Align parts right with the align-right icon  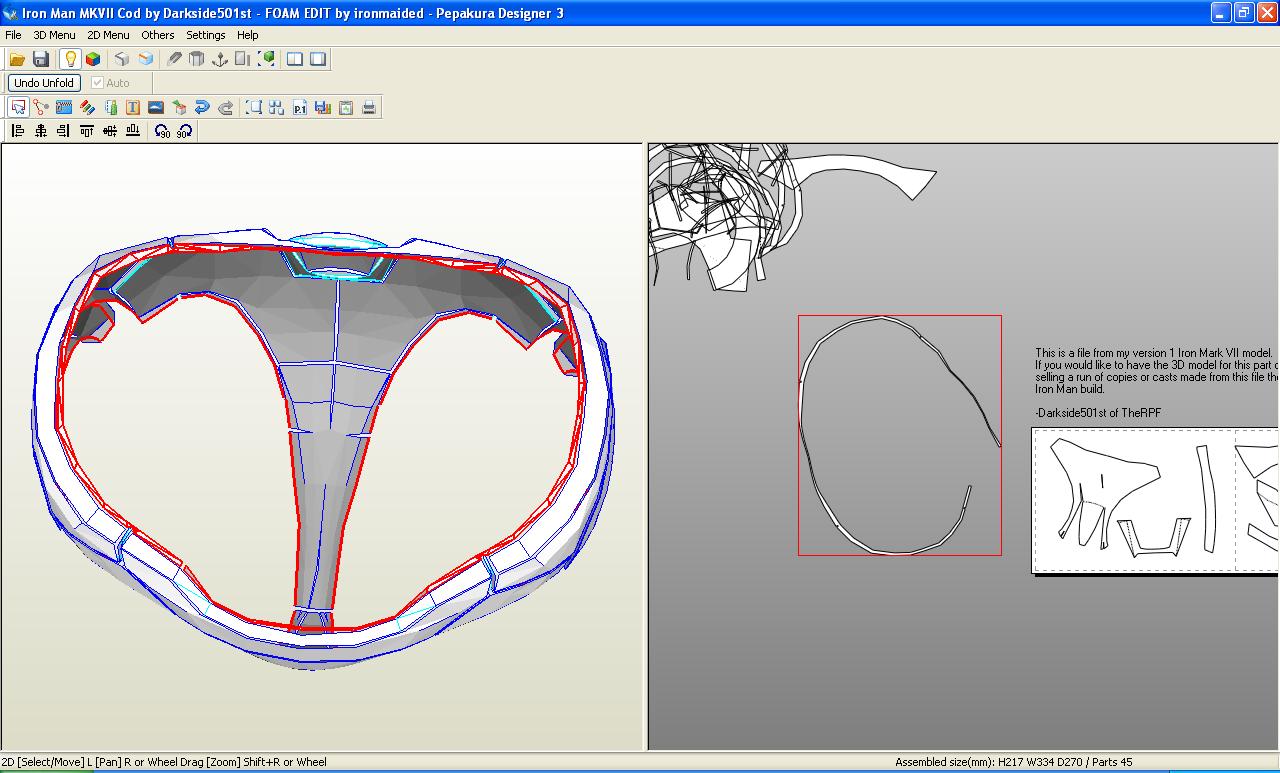point(64,131)
